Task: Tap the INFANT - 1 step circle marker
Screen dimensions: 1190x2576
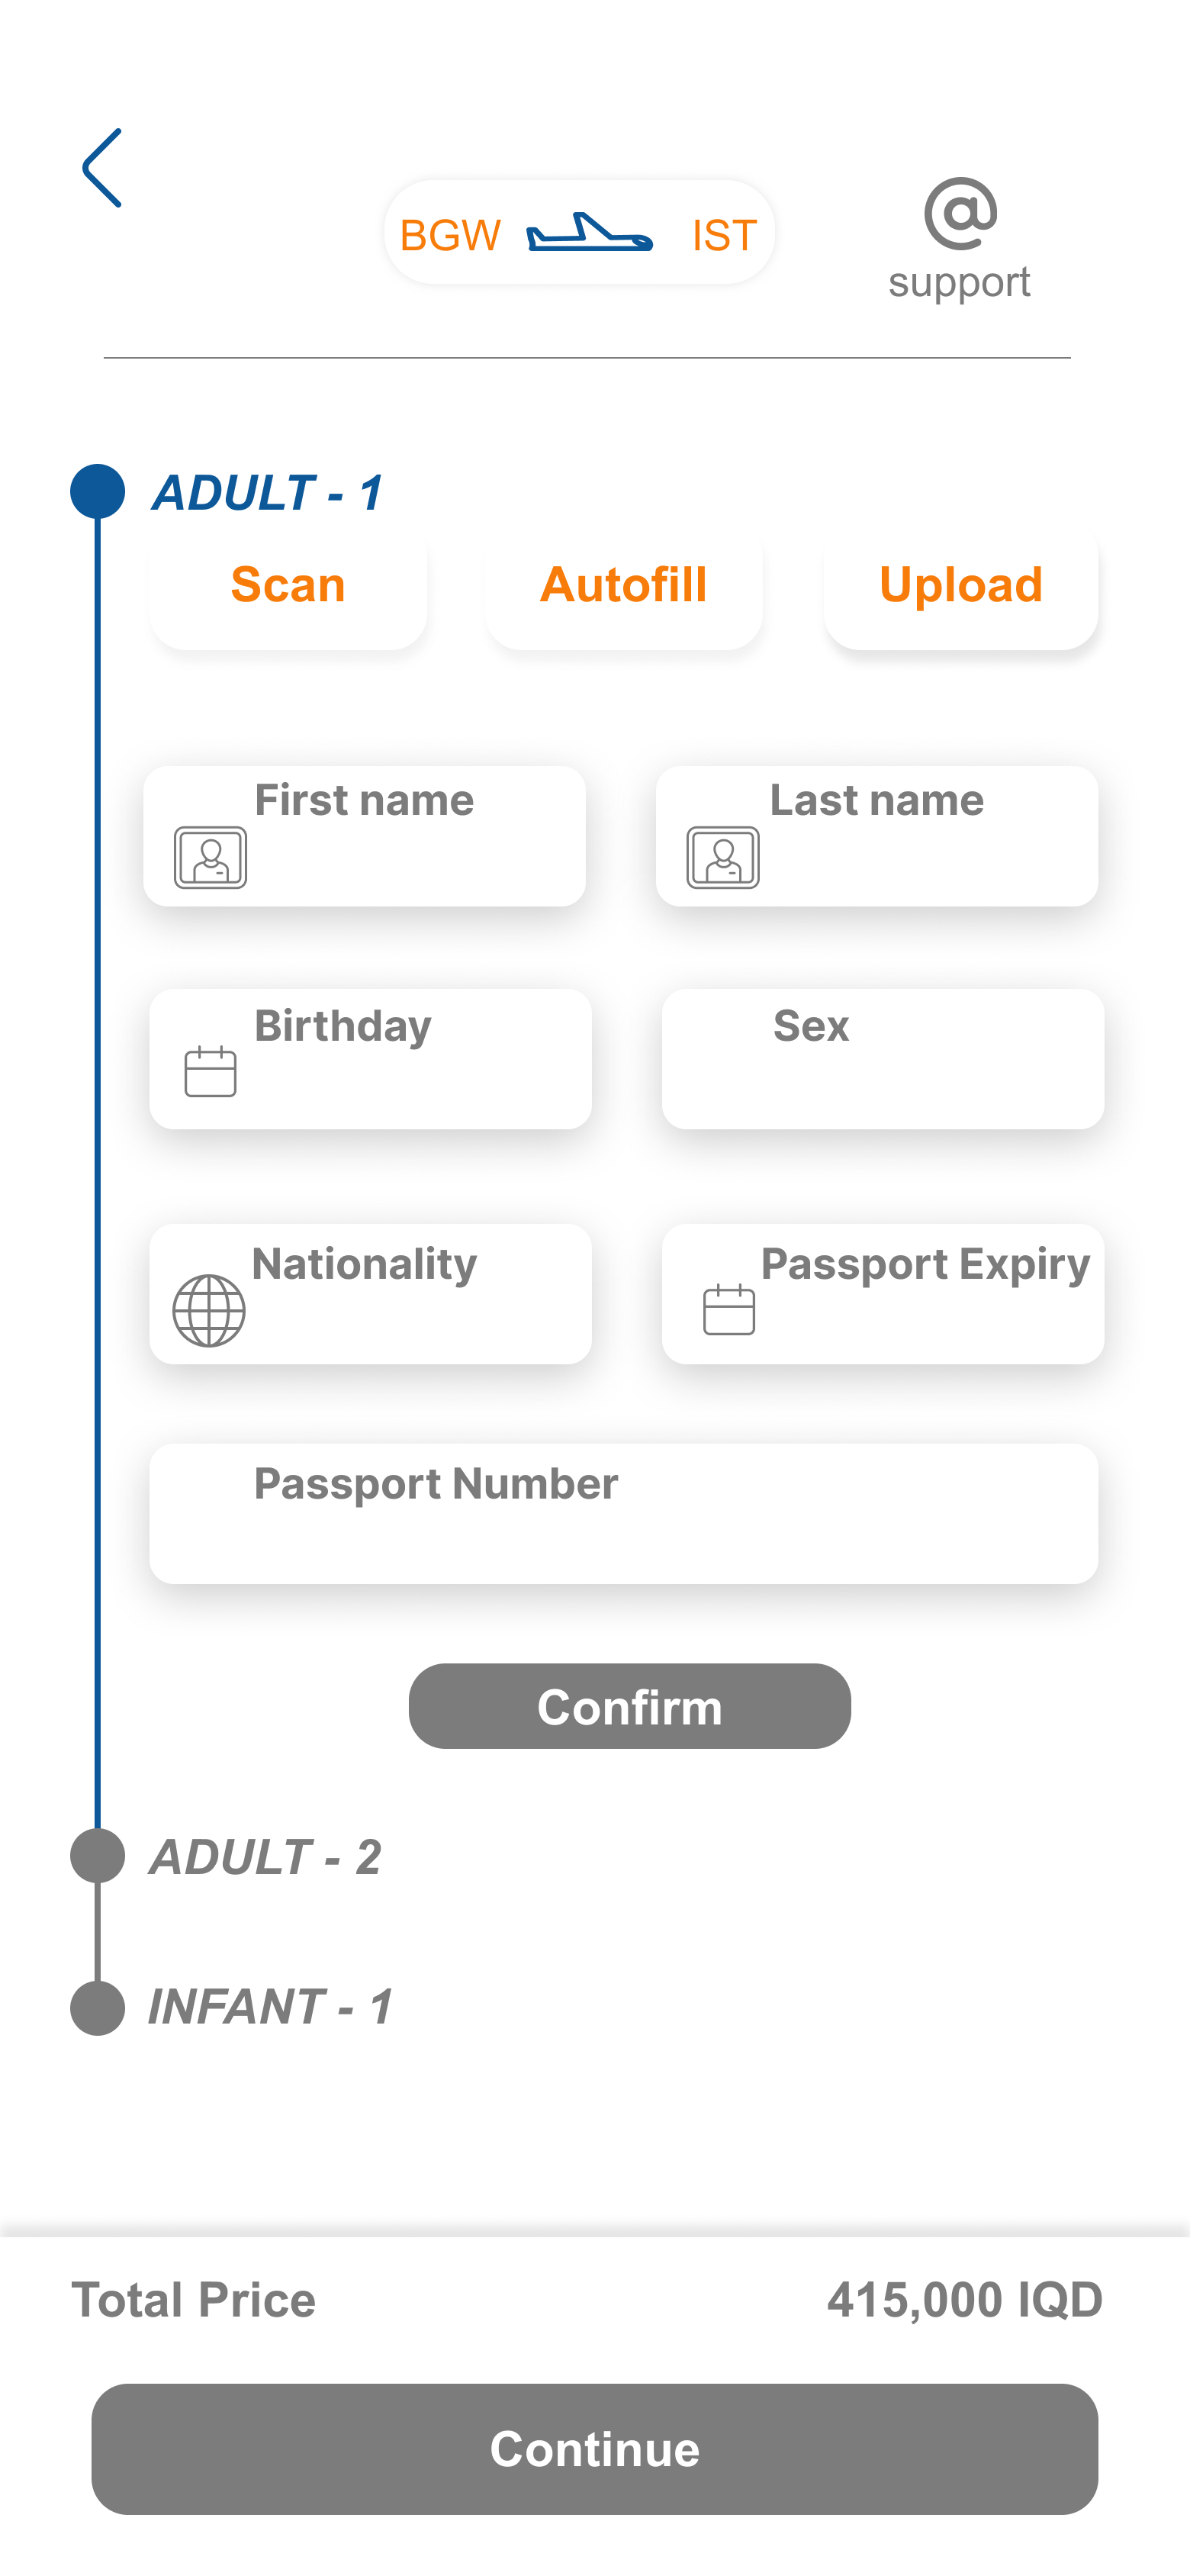Action: coord(98,2007)
